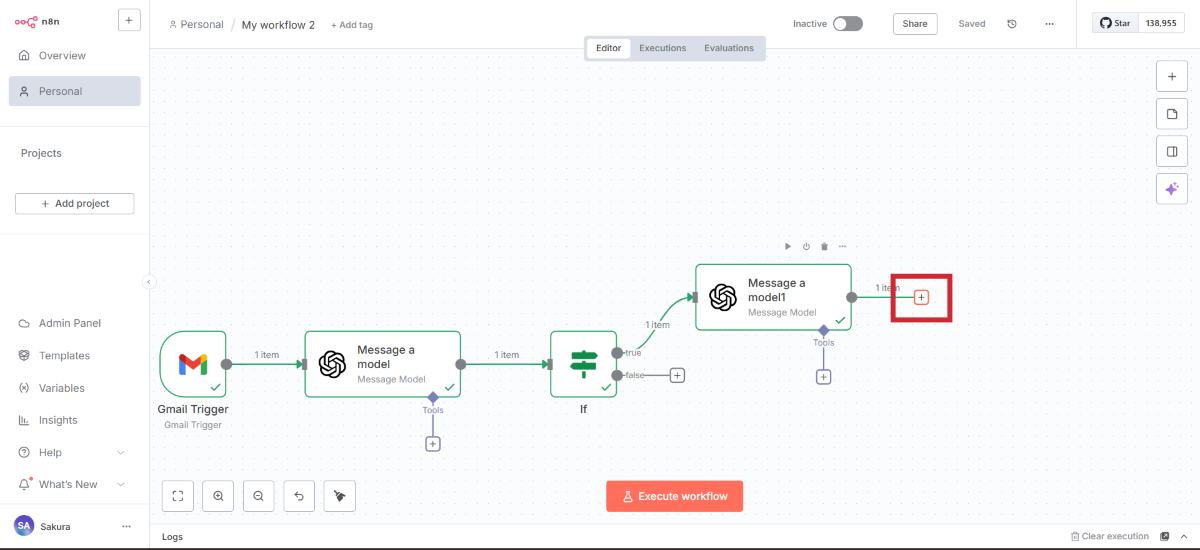Viewport: 1200px width, 550px height.
Task: Click the tidy up workflow broom icon
Action: click(x=340, y=495)
